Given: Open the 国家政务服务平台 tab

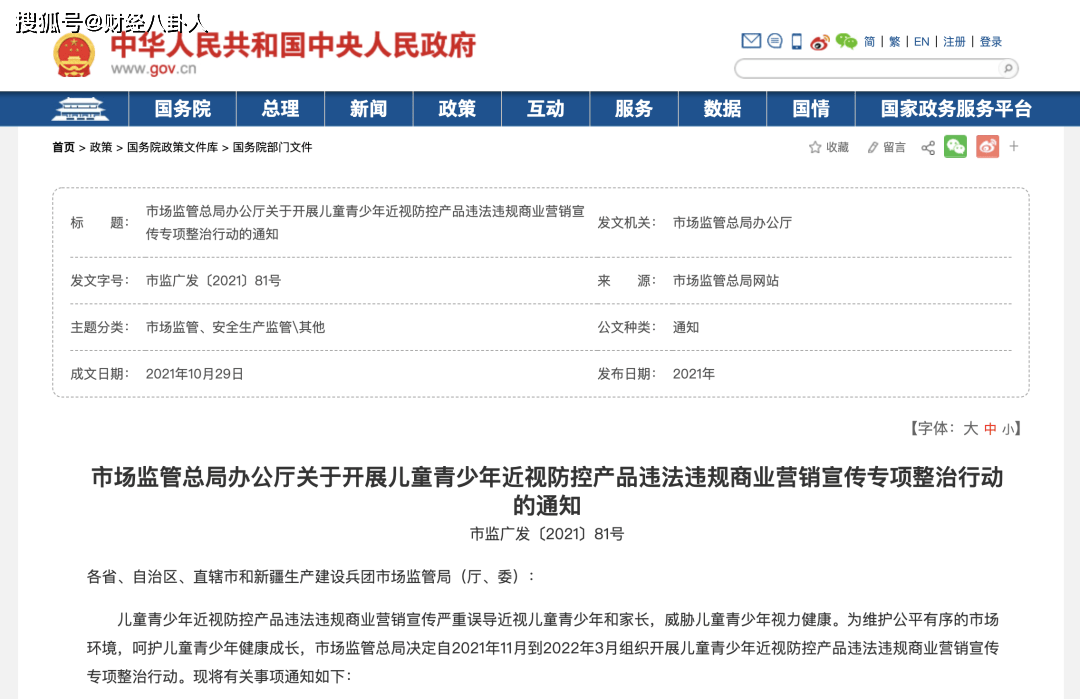Looking at the screenshot, I should 956,109.
